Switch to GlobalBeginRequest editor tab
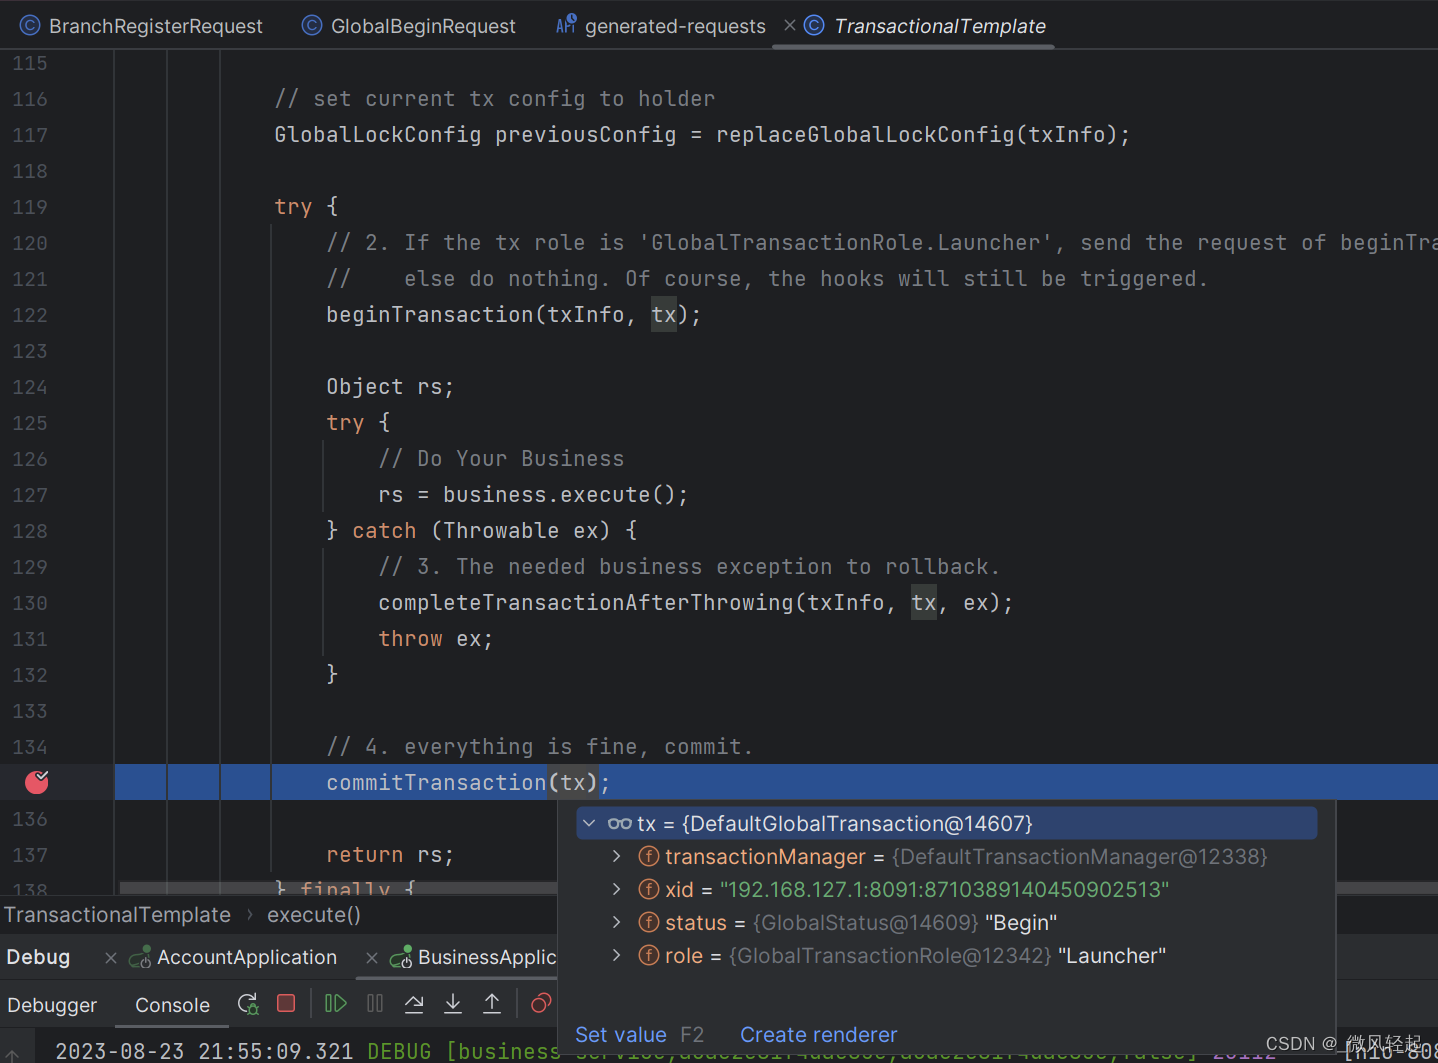 [409, 26]
